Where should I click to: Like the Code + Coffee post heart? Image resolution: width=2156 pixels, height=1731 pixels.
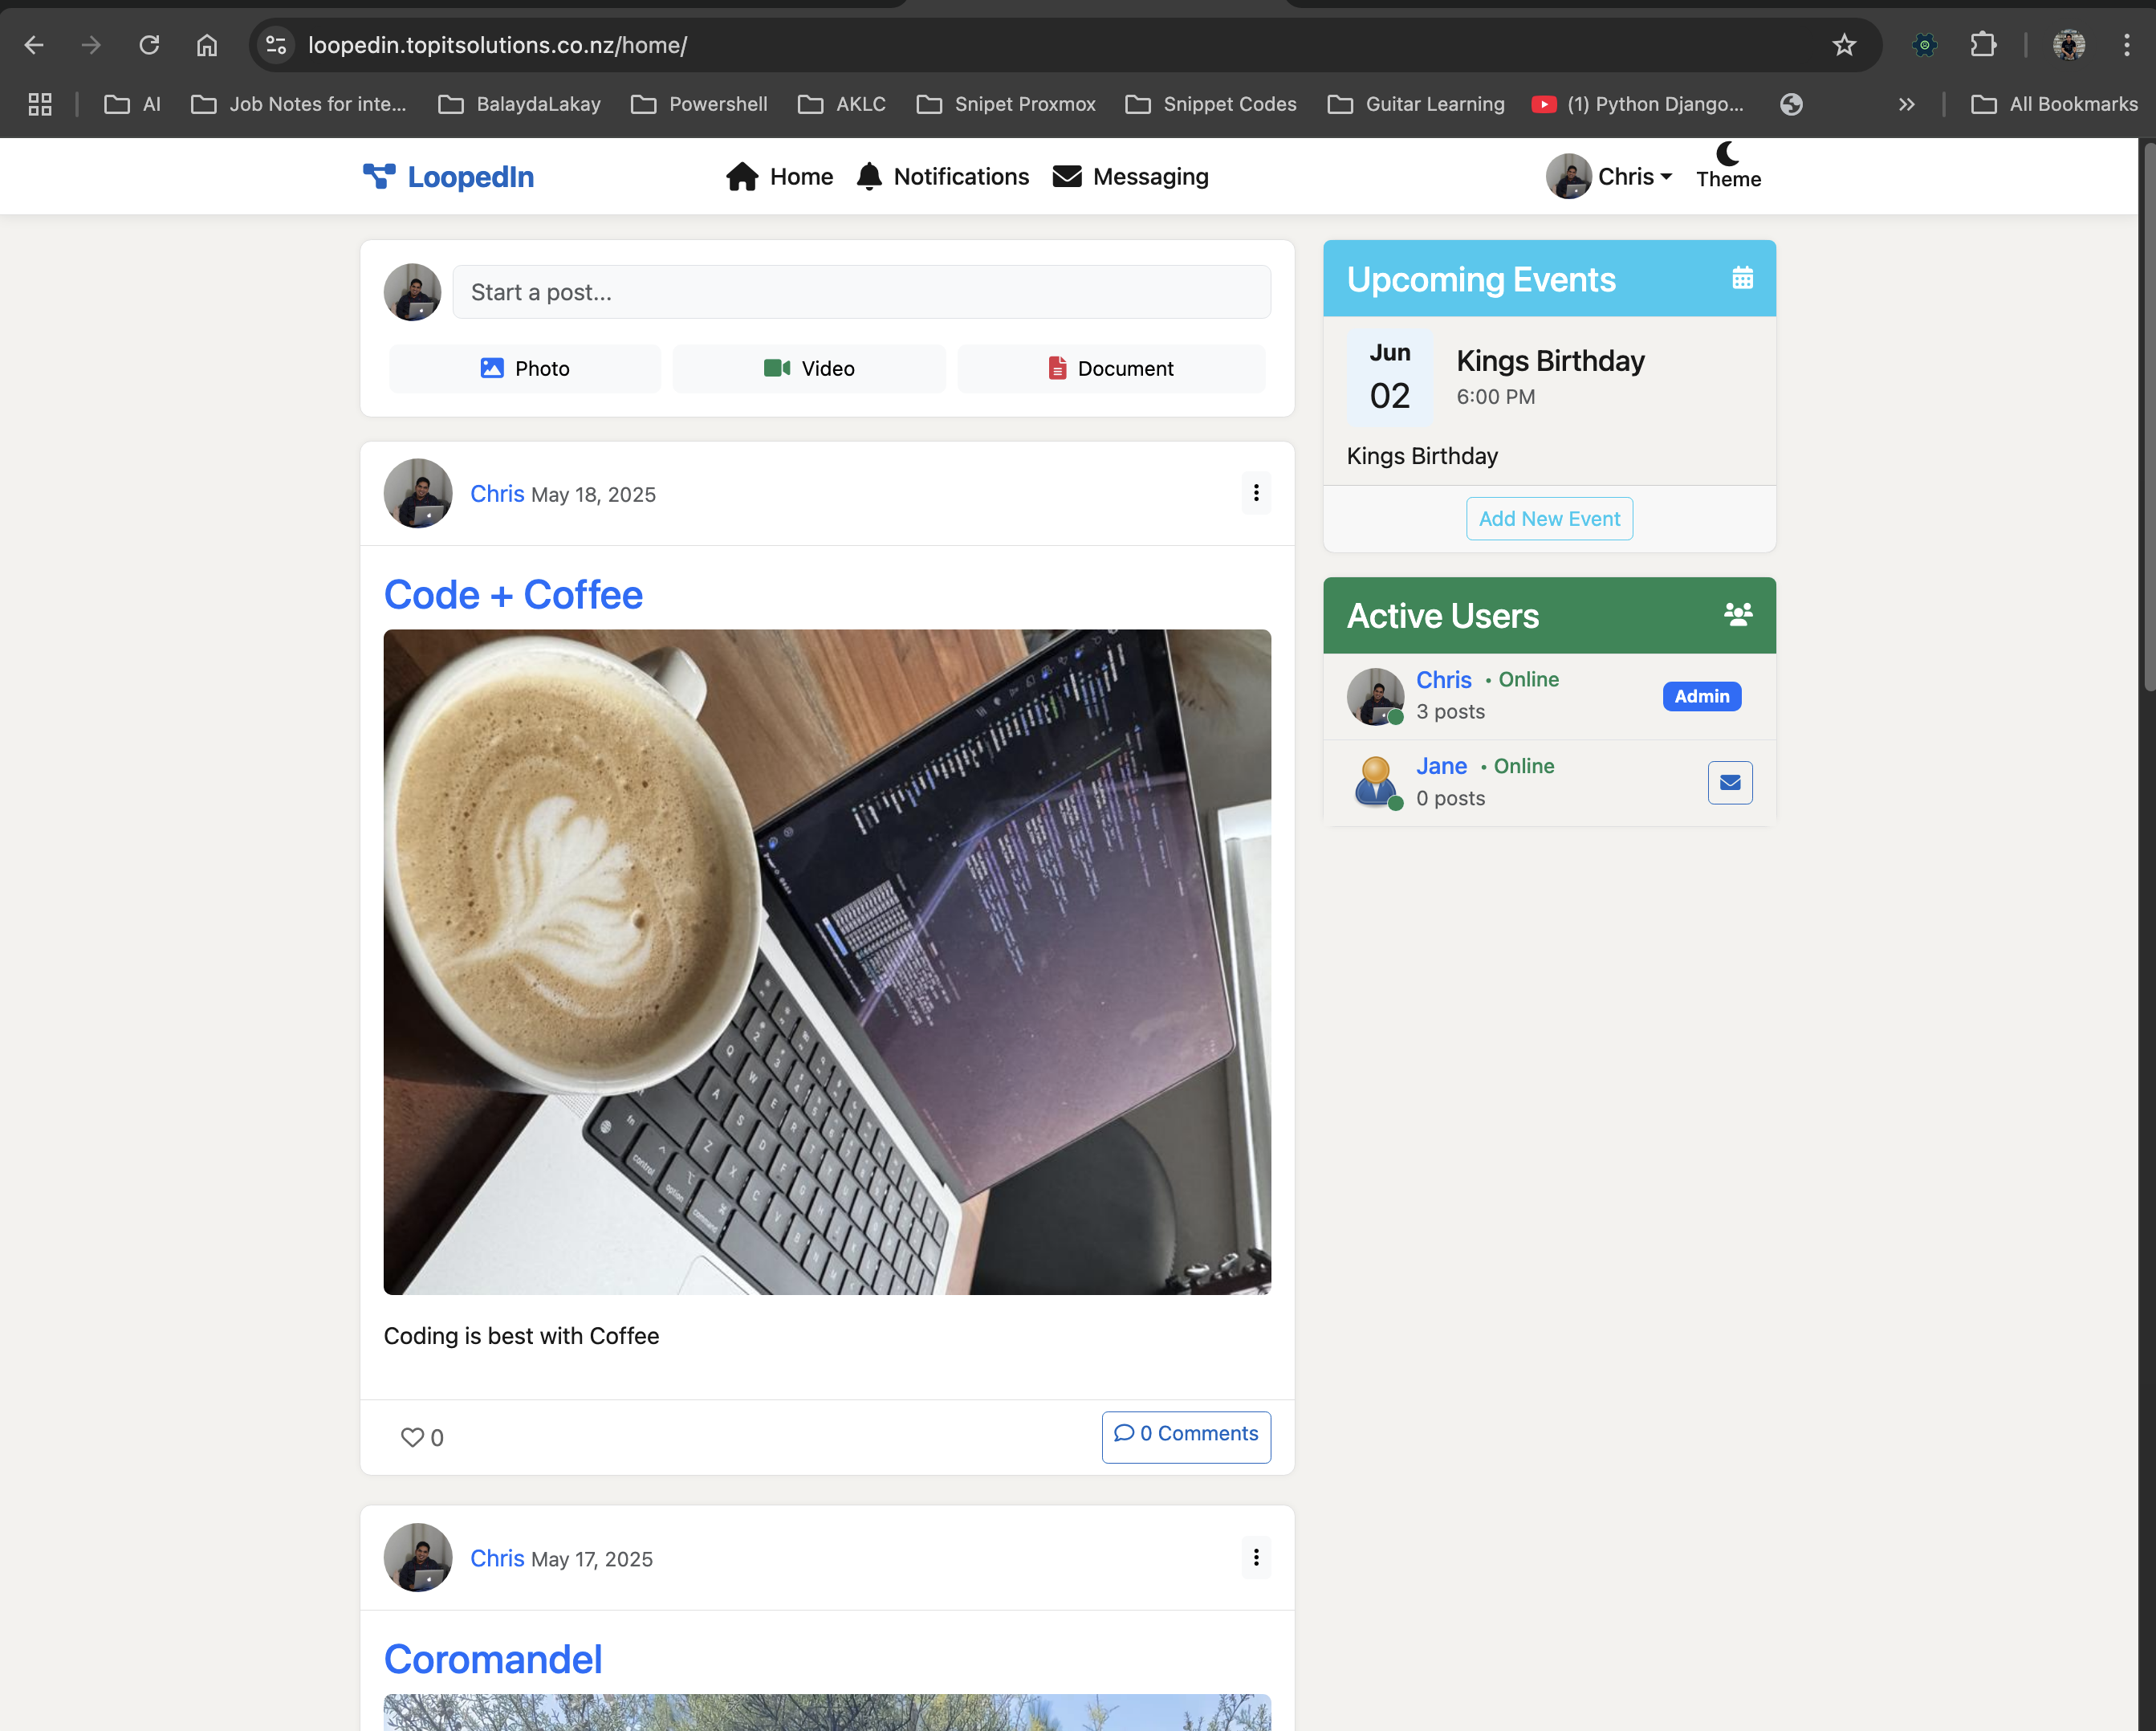tap(412, 1436)
